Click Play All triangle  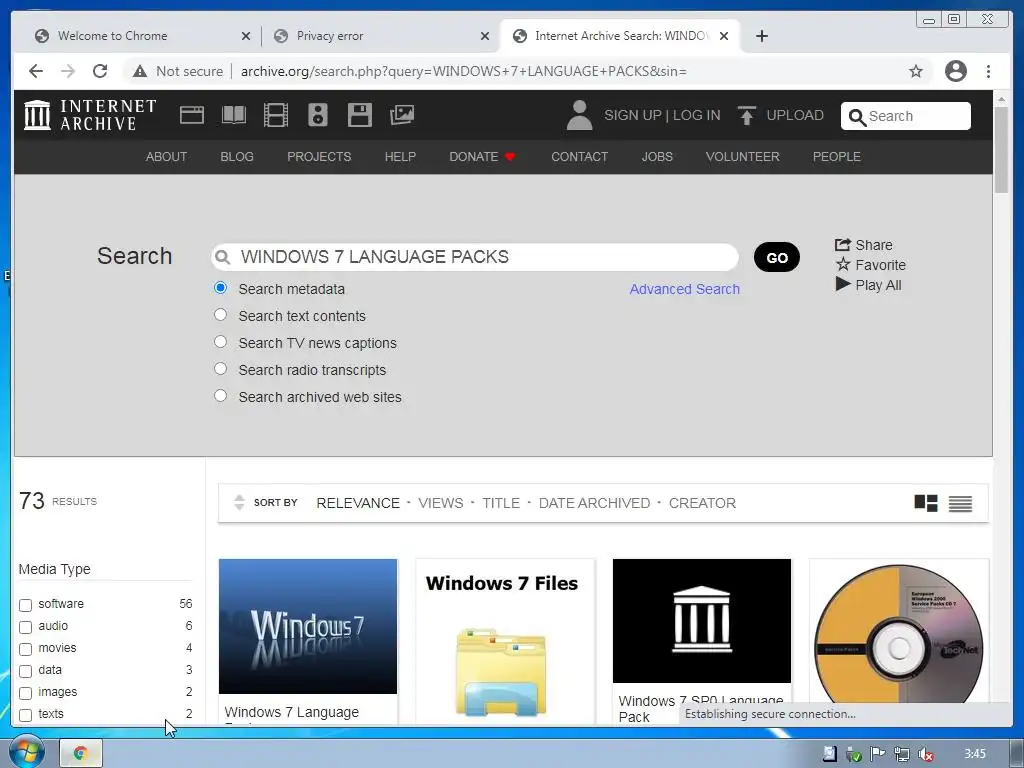[x=869, y=285]
